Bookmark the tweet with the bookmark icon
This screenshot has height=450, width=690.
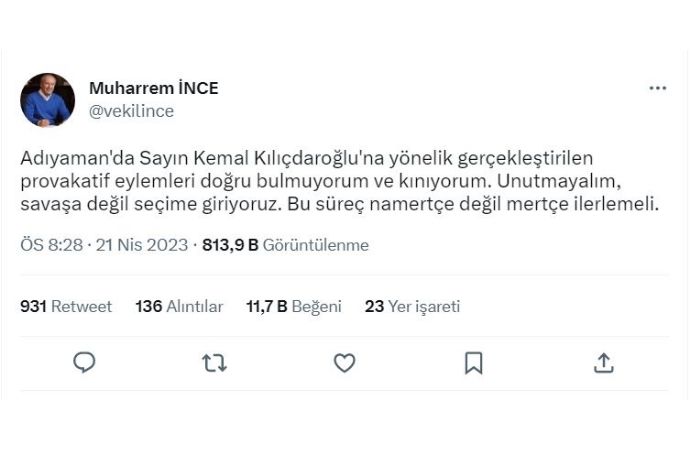474,362
